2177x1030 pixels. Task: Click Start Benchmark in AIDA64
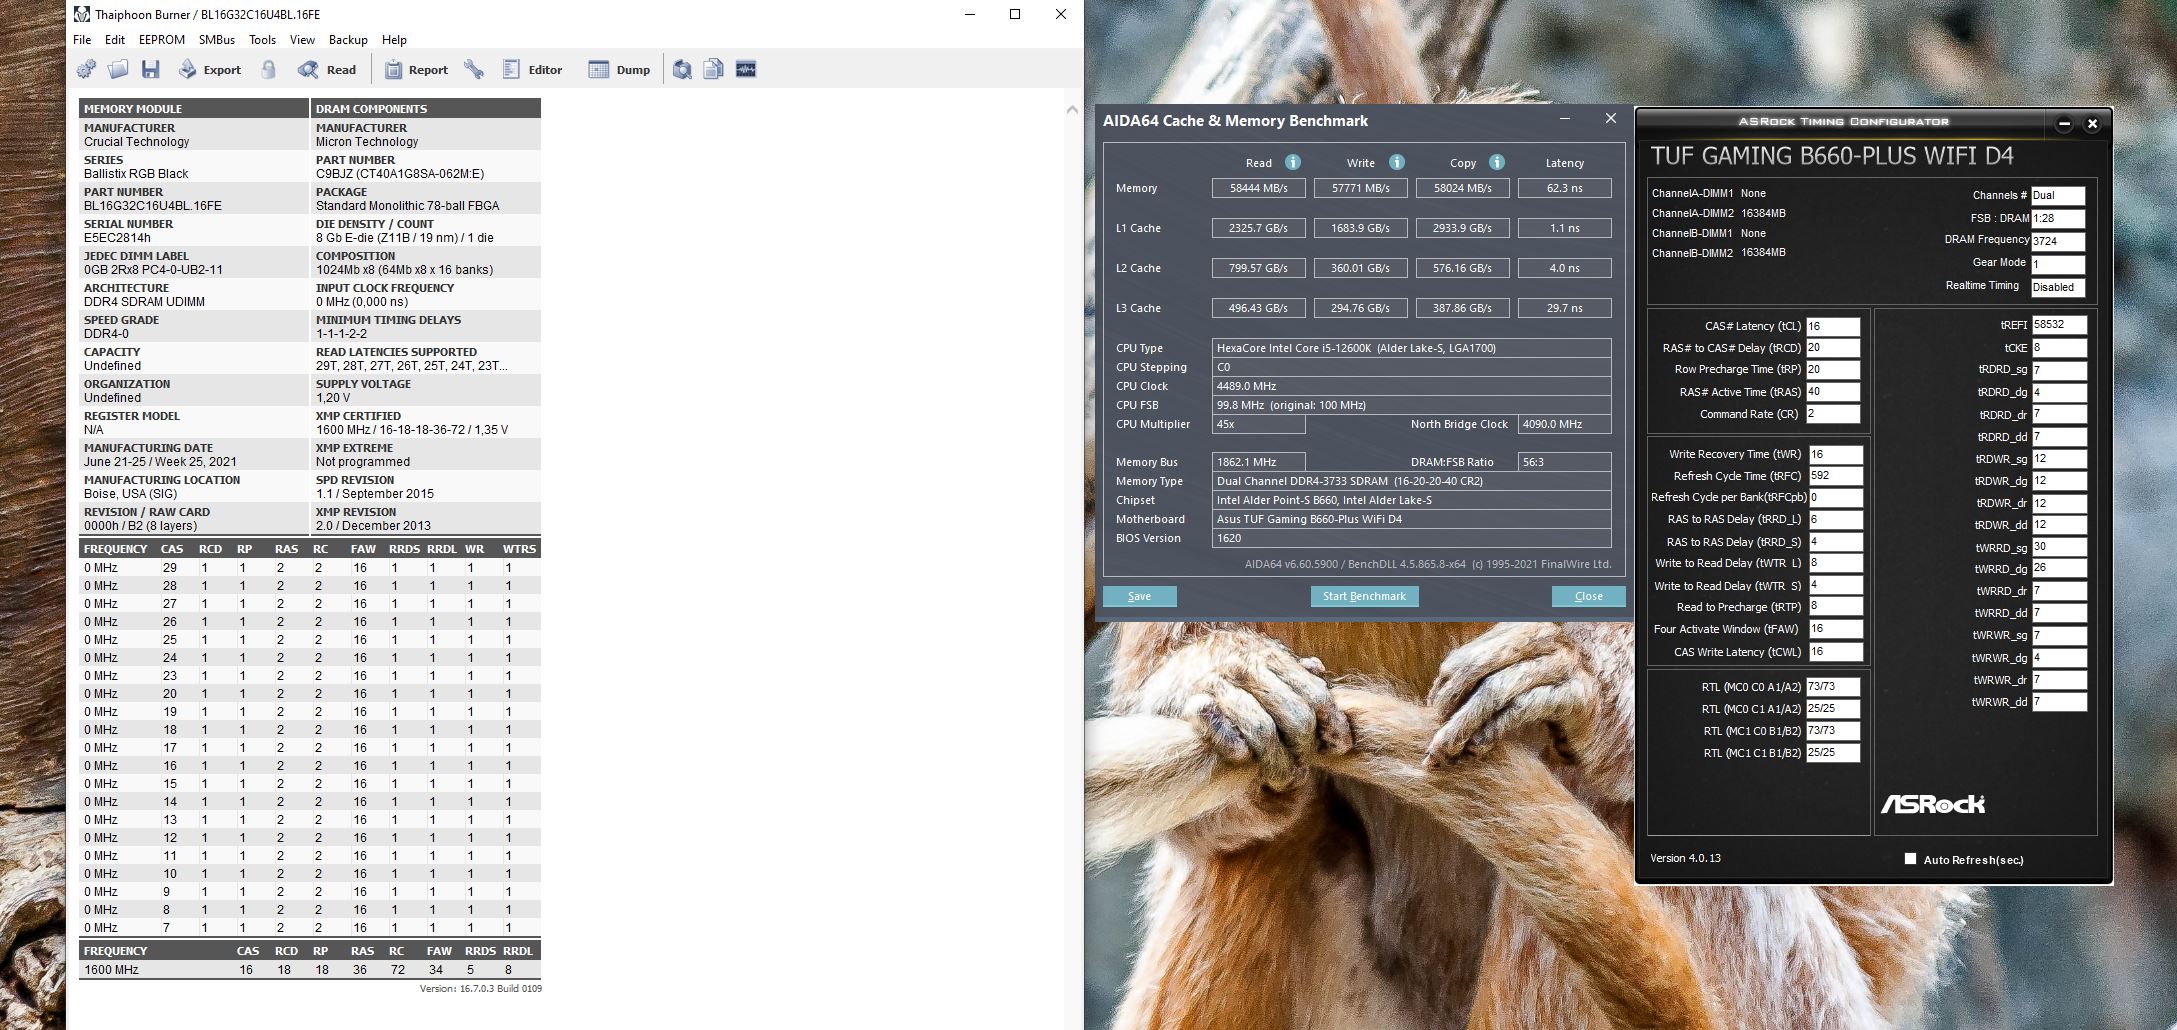point(1364,596)
